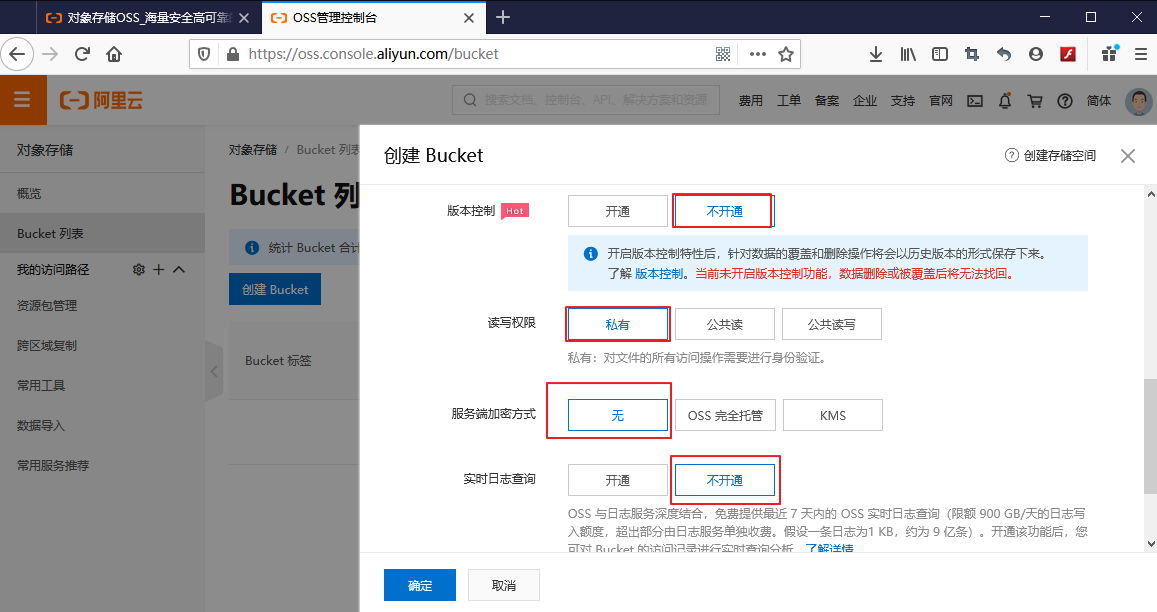Click the screenshot crop icon

click(971, 54)
